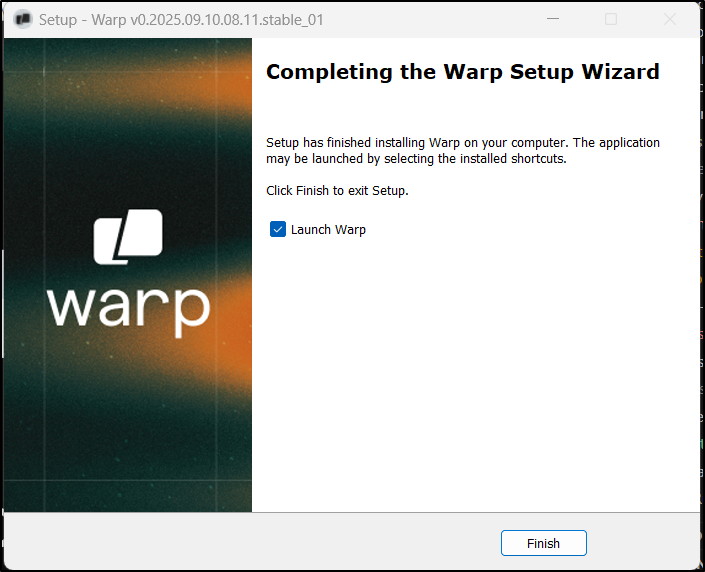
Task: Click the 'Click Finish to exit Setup.' text
Action: pos(337,191)
